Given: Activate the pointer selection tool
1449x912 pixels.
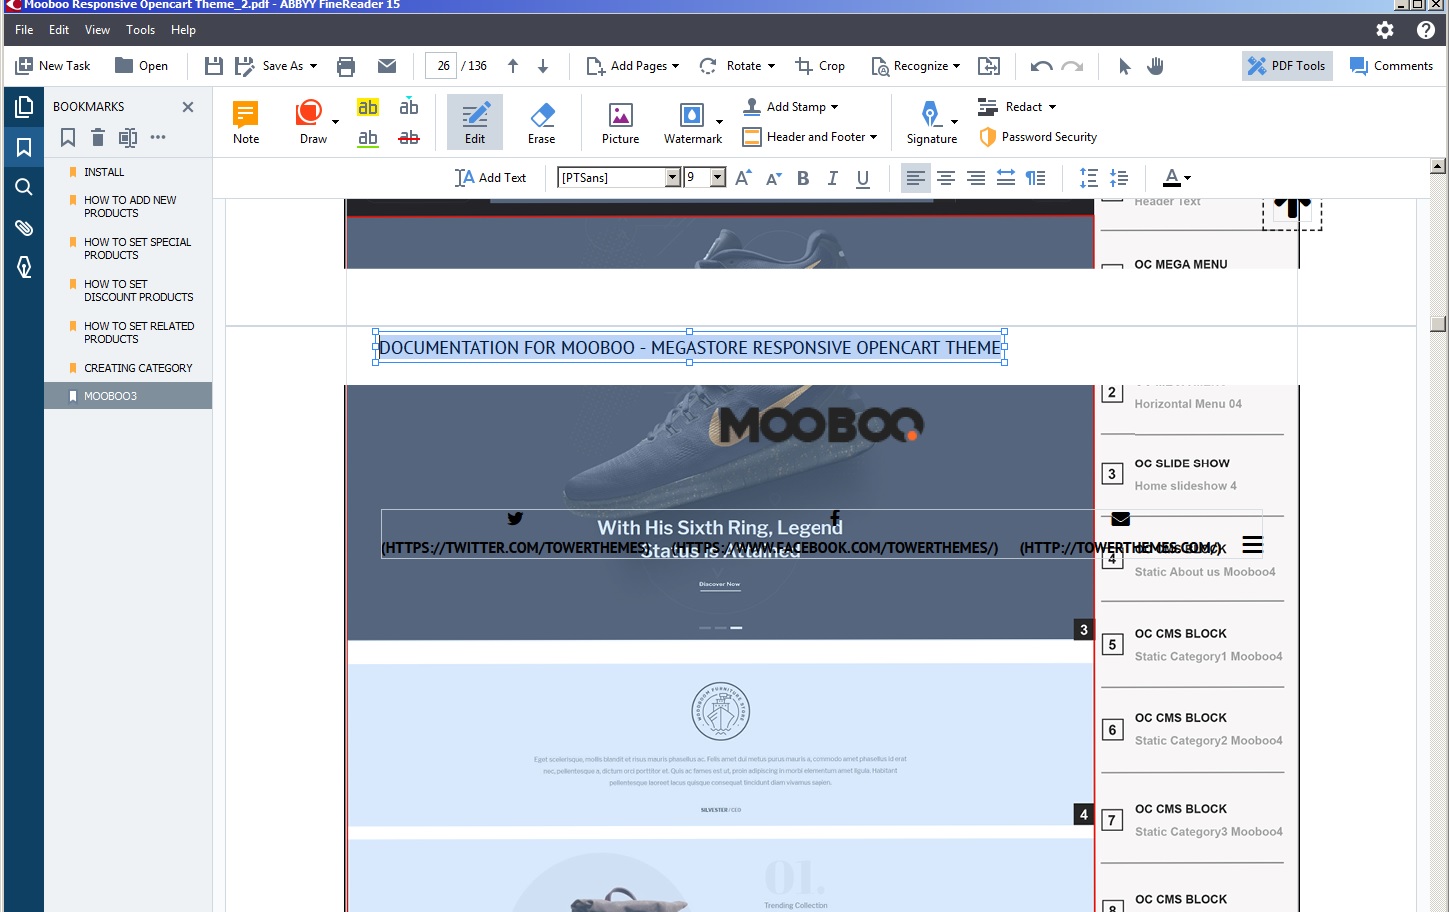Looking at the screenshot, I should (x=1125, y=66).
